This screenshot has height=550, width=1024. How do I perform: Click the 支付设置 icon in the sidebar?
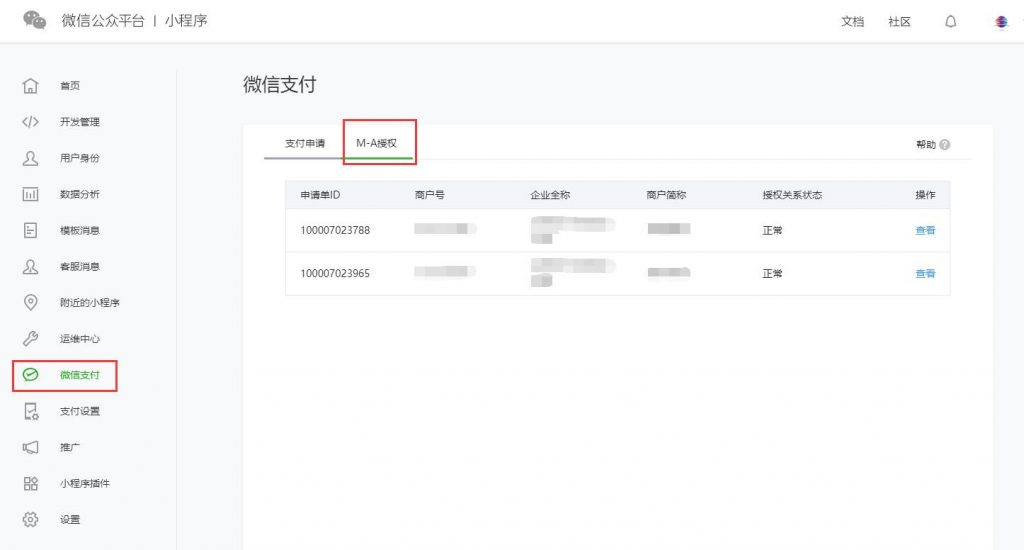[x=31, y=411]
